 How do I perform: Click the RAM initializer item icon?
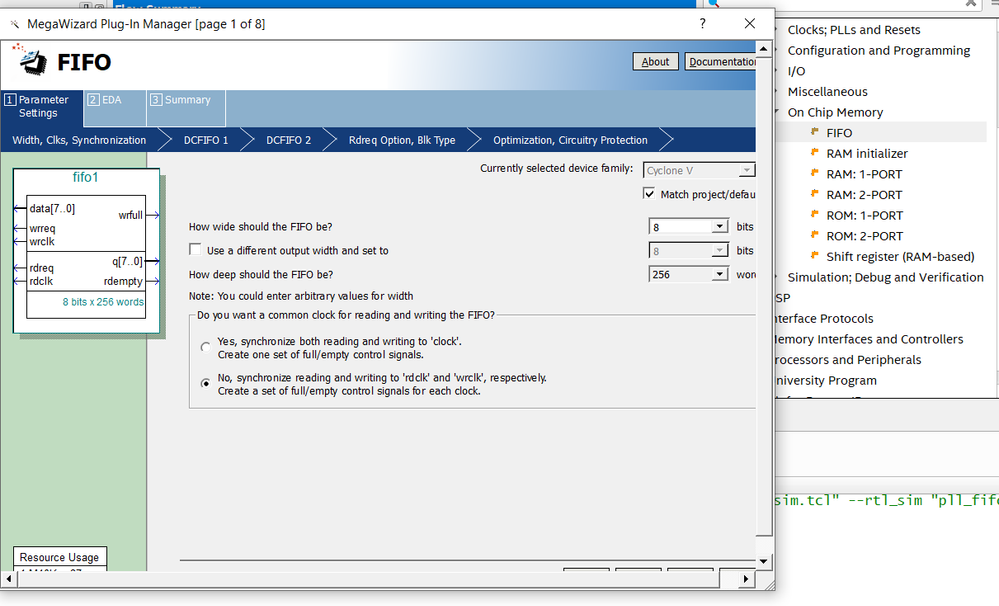tap(814, 152)
